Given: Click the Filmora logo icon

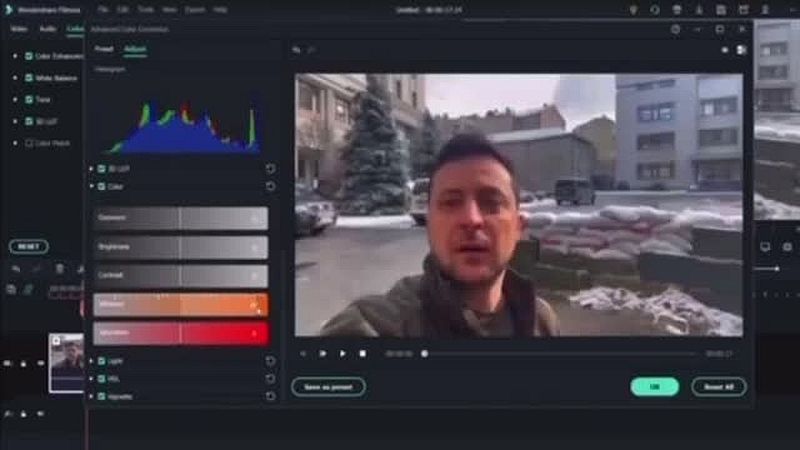Looking at the screenshot, I should (x=8, y=10).
